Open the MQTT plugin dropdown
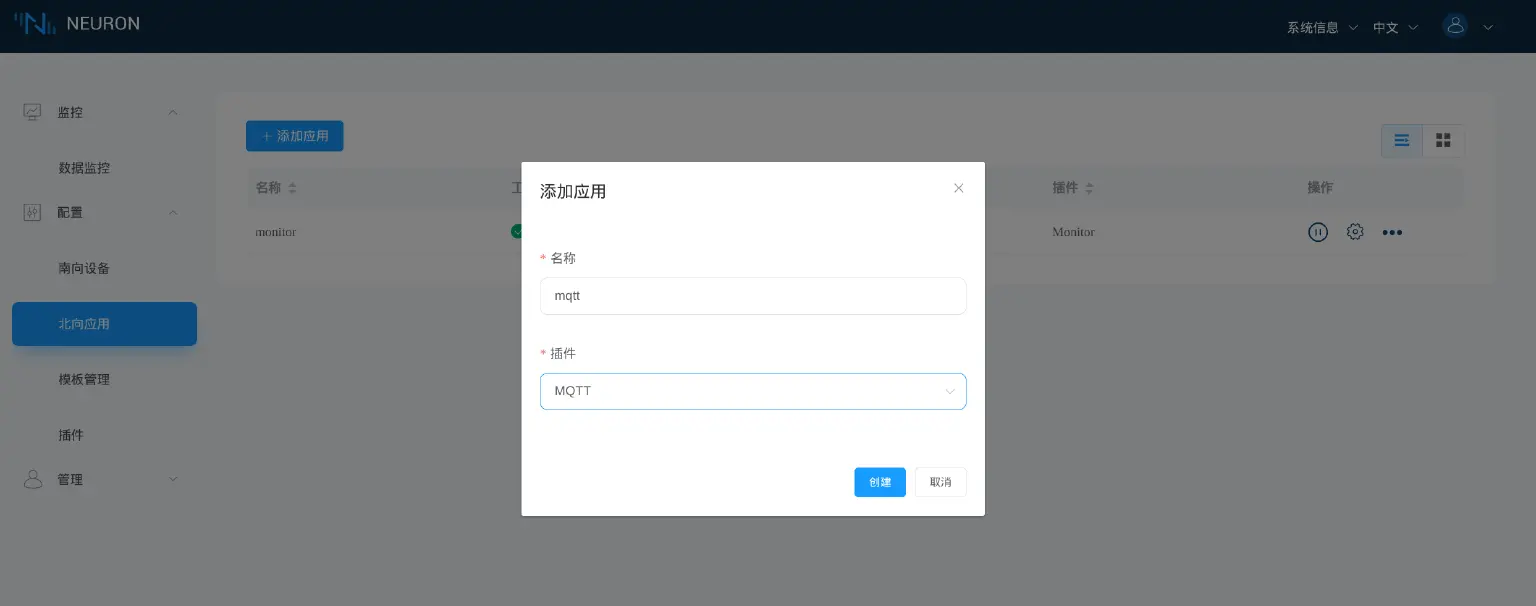 753,391
